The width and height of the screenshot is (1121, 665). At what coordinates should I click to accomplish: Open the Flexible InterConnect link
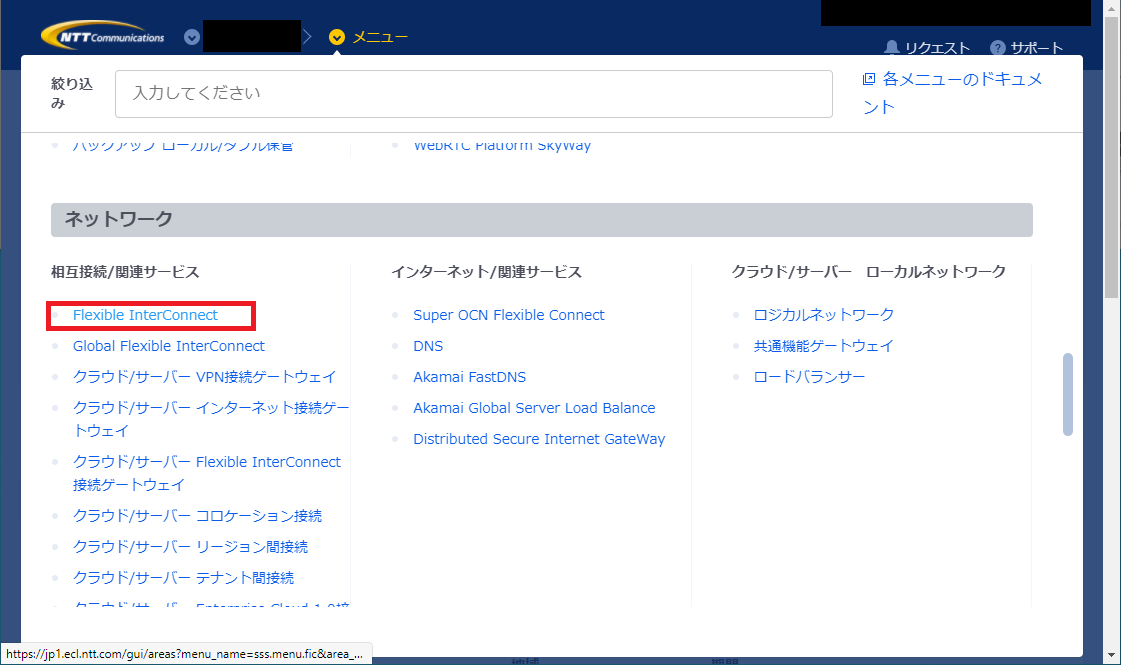click(x=145, y=315)
